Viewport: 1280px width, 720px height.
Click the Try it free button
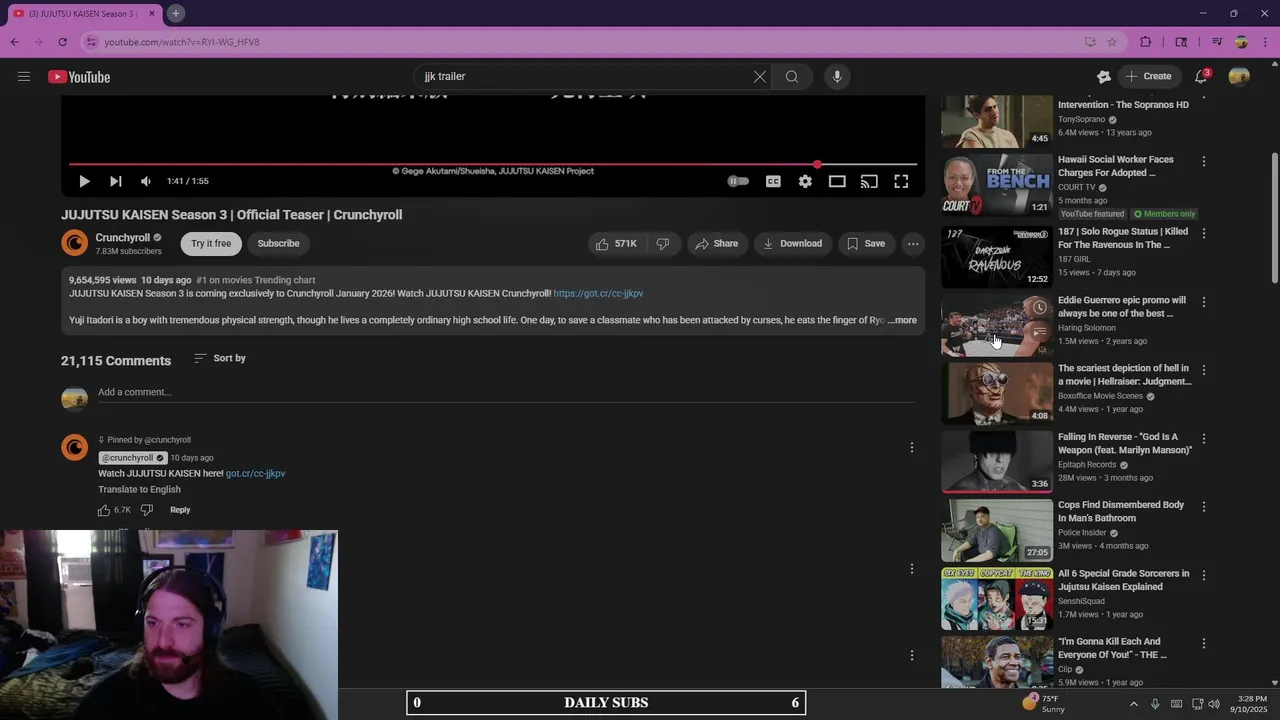211,243
